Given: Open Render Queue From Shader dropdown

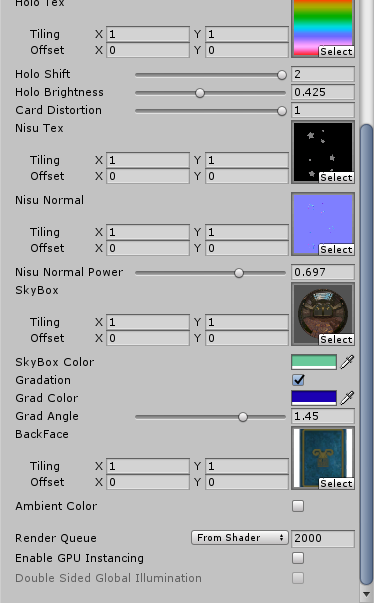Looking at the screenshot, I should point(239,538).
